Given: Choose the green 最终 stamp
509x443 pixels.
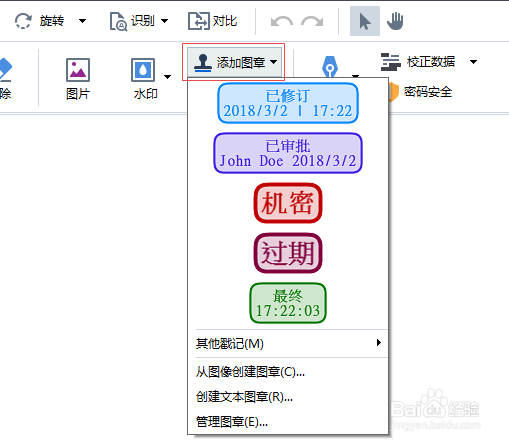Looking at the screenshot, I should pyautogui.click(x=288, y=303).
